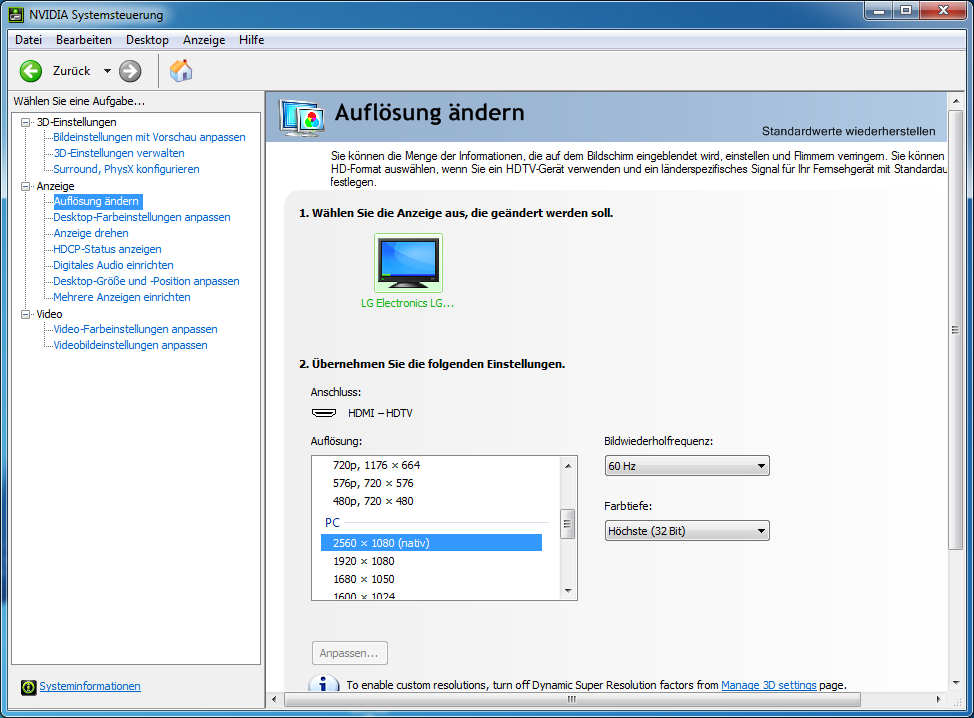Screen dimensions: 974x718
Task: Select Auflösung ändern in the tree
Action: click(97, 201)
